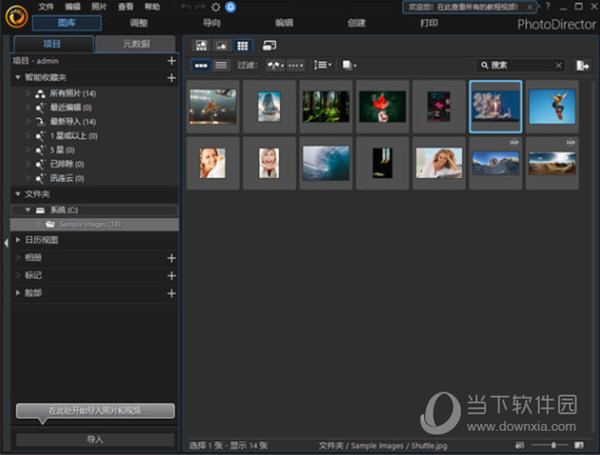Collapse the 系统 (C:) drive node
600x455 pixels.
pos(28,210)
